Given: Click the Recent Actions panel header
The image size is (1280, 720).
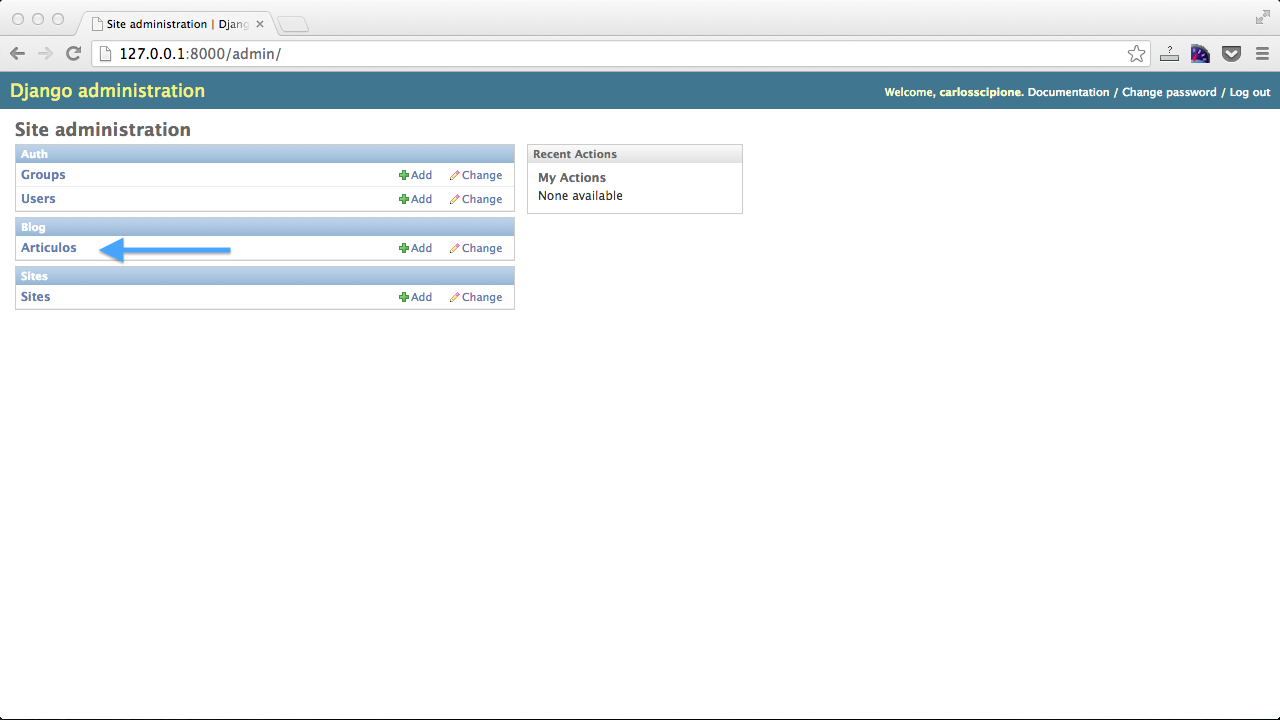Looking at the screenshot, I should (635, 154).
